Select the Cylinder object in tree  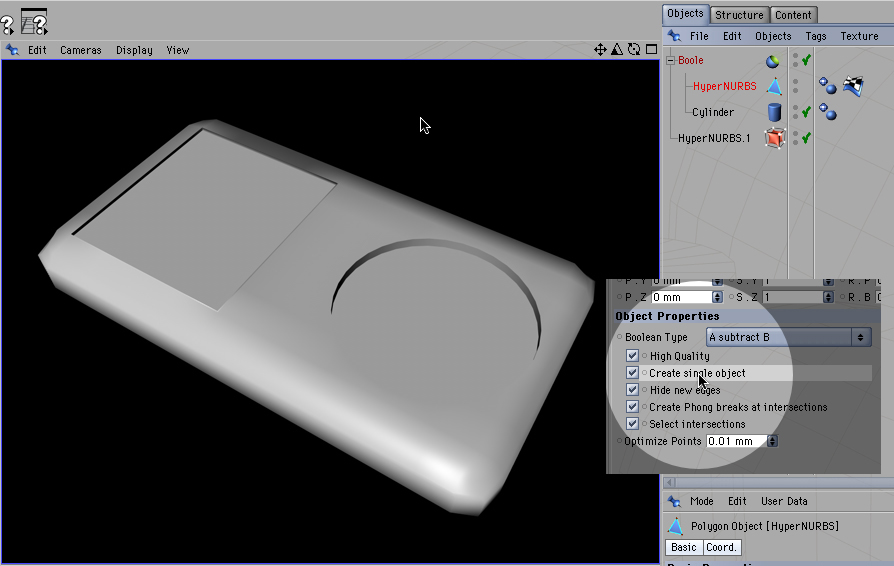click(x=713, y=112)
